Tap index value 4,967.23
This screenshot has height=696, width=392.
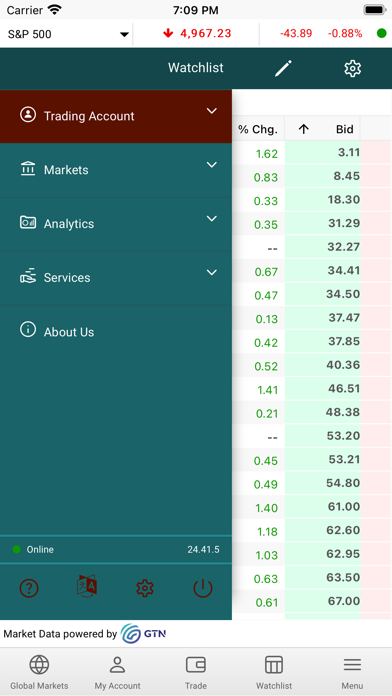206,33
